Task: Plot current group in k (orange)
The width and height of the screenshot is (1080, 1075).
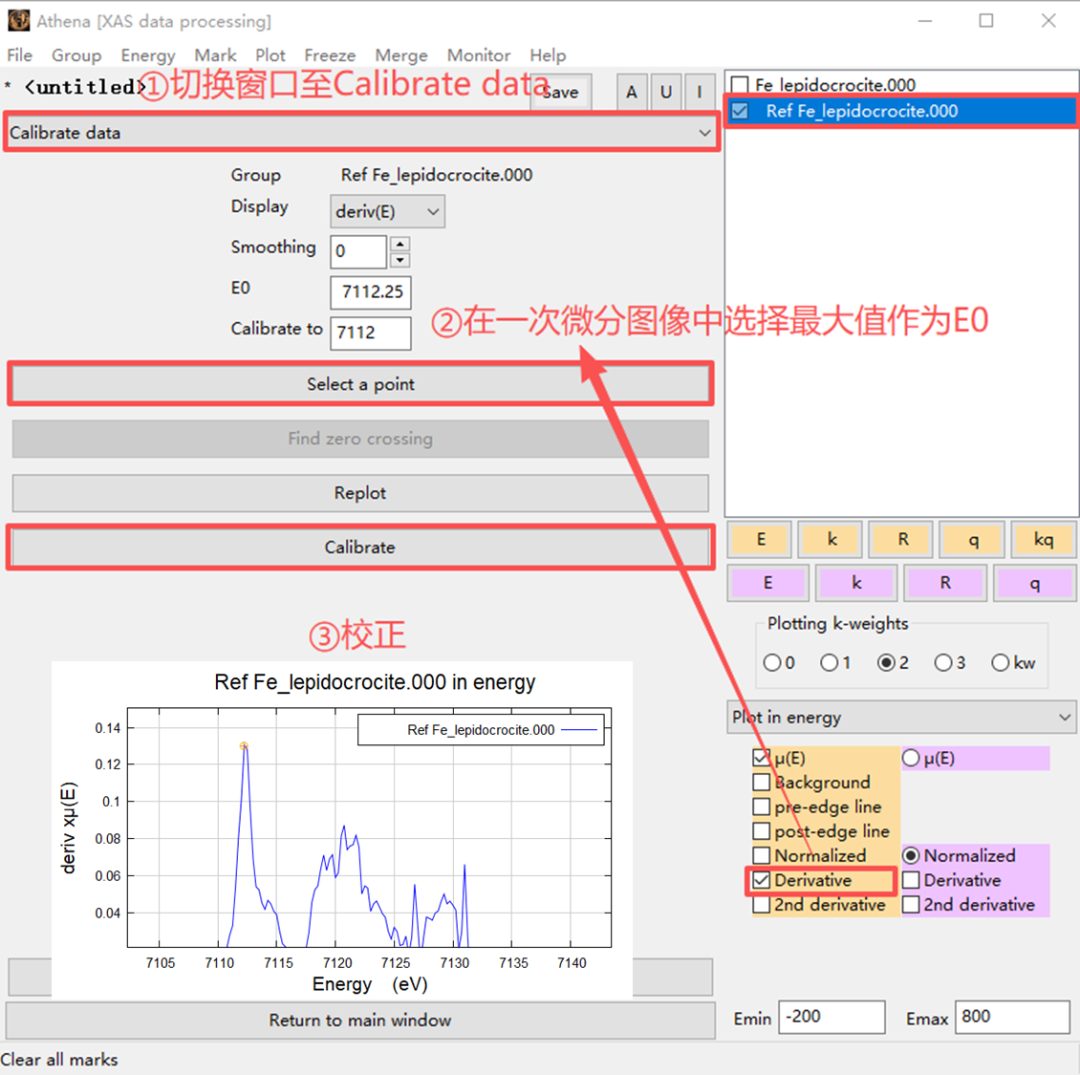Action: coord(831,539)
